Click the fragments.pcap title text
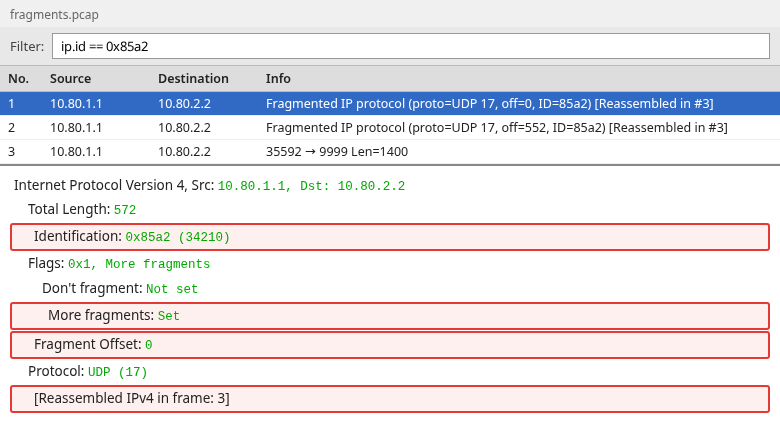Viewport: 780px width, 422px height. [54, 14]
